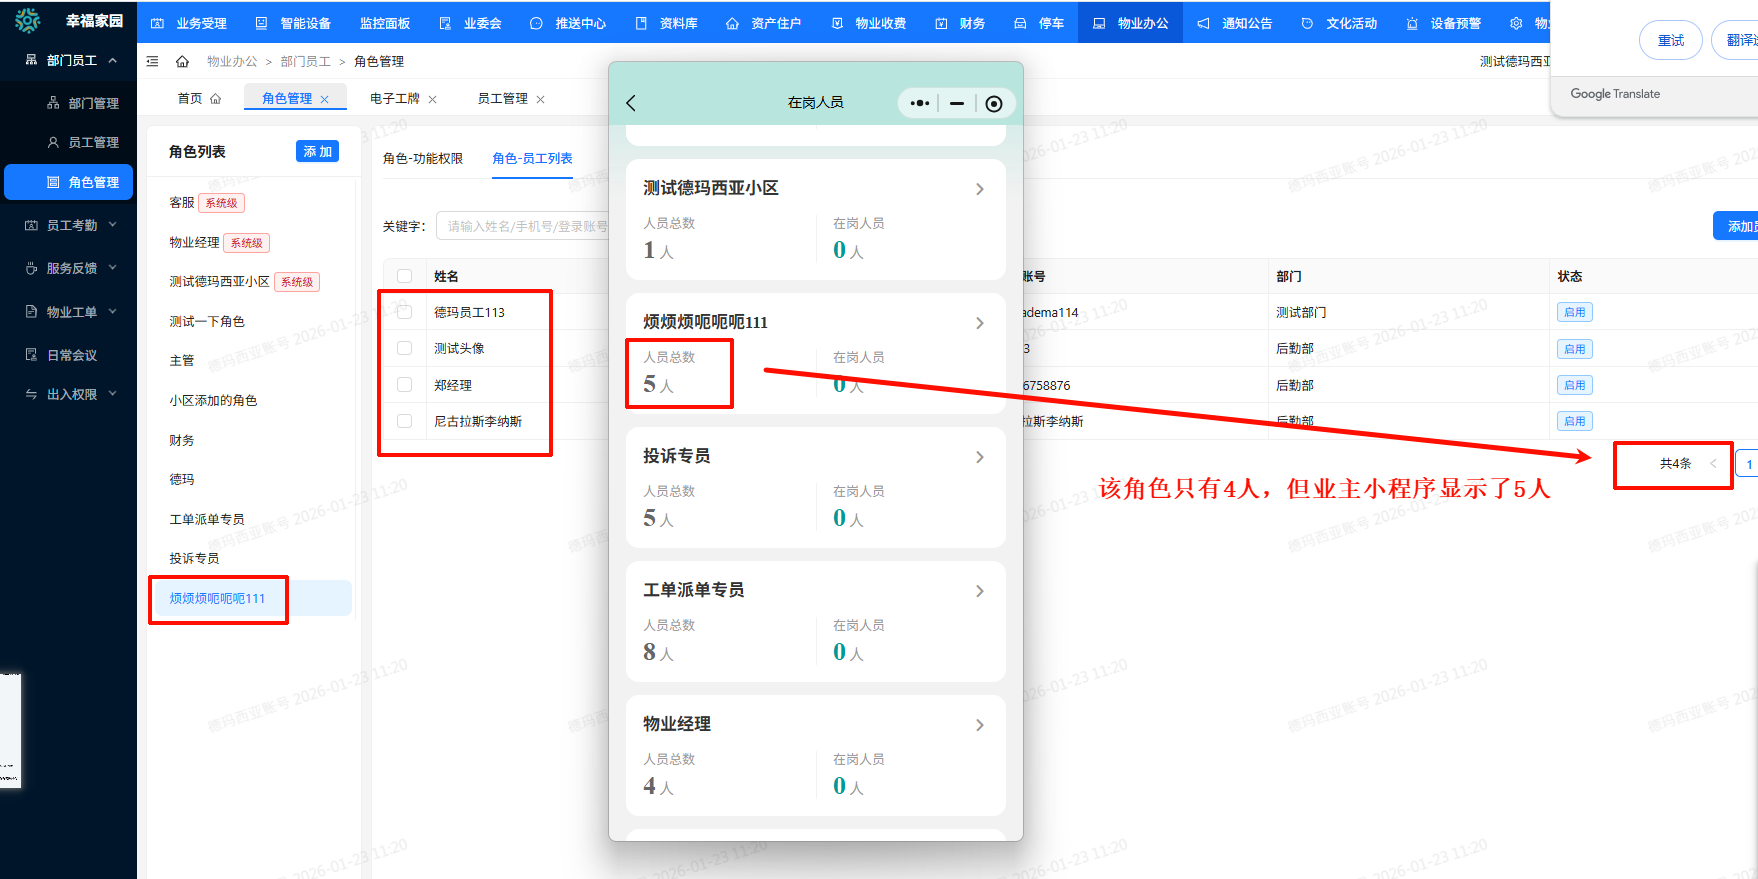Click the circular record icon in mini program header

[x=993, y=103]
